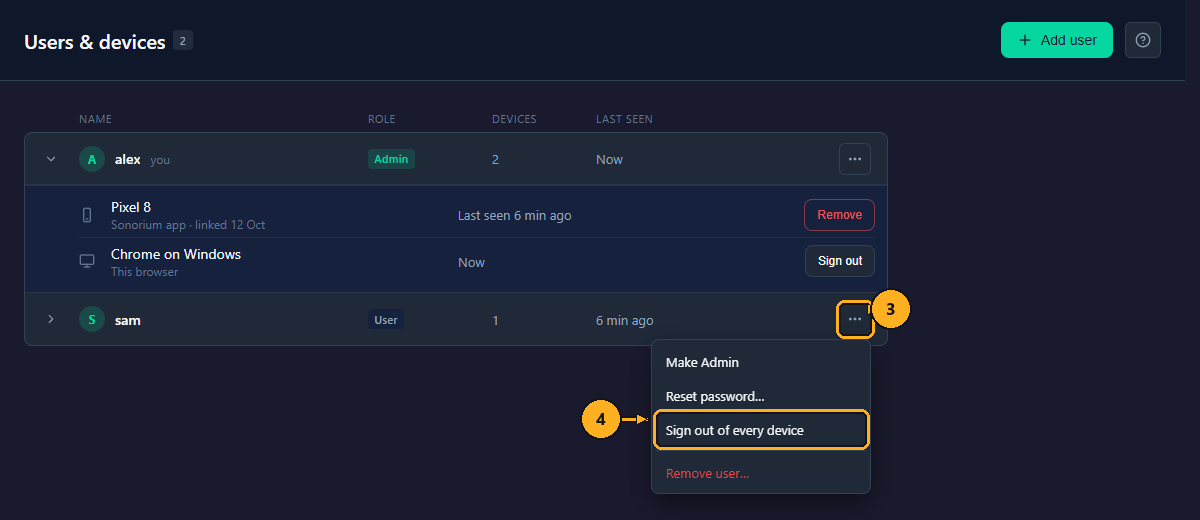Image resolution: width=1200 pixels, height=520 pixels.
Task: Click the Pixel 8 device name
Action: [131, 207]
